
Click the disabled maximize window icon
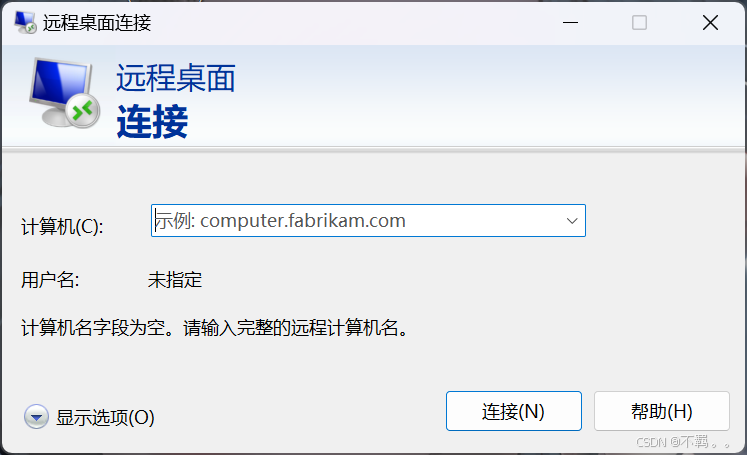point(639,22)
